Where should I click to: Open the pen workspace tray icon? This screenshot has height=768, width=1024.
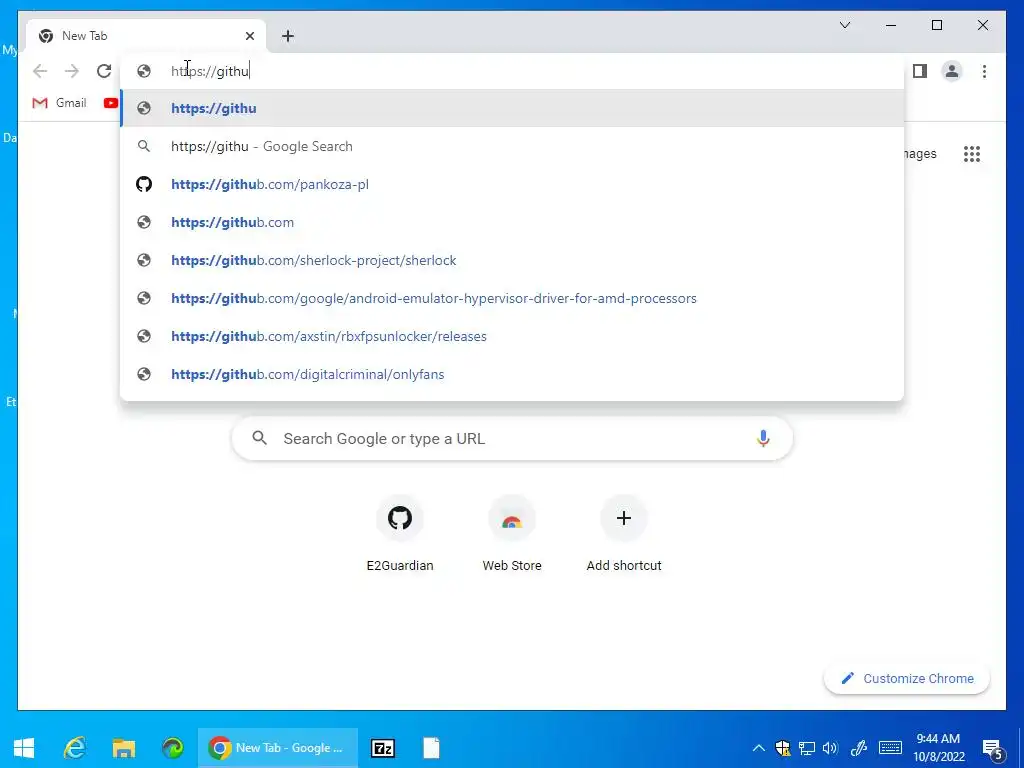coord(859,748)
